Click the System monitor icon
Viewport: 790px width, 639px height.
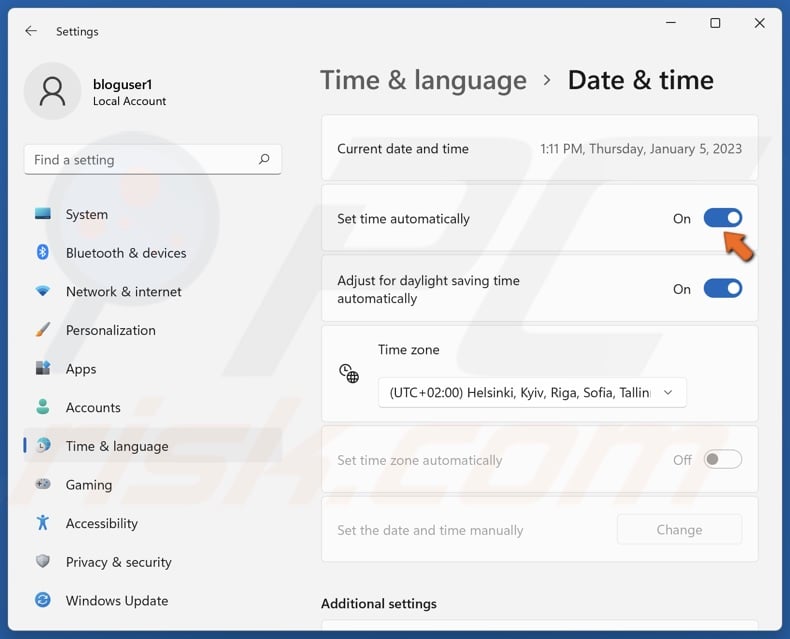coord(43,214)
